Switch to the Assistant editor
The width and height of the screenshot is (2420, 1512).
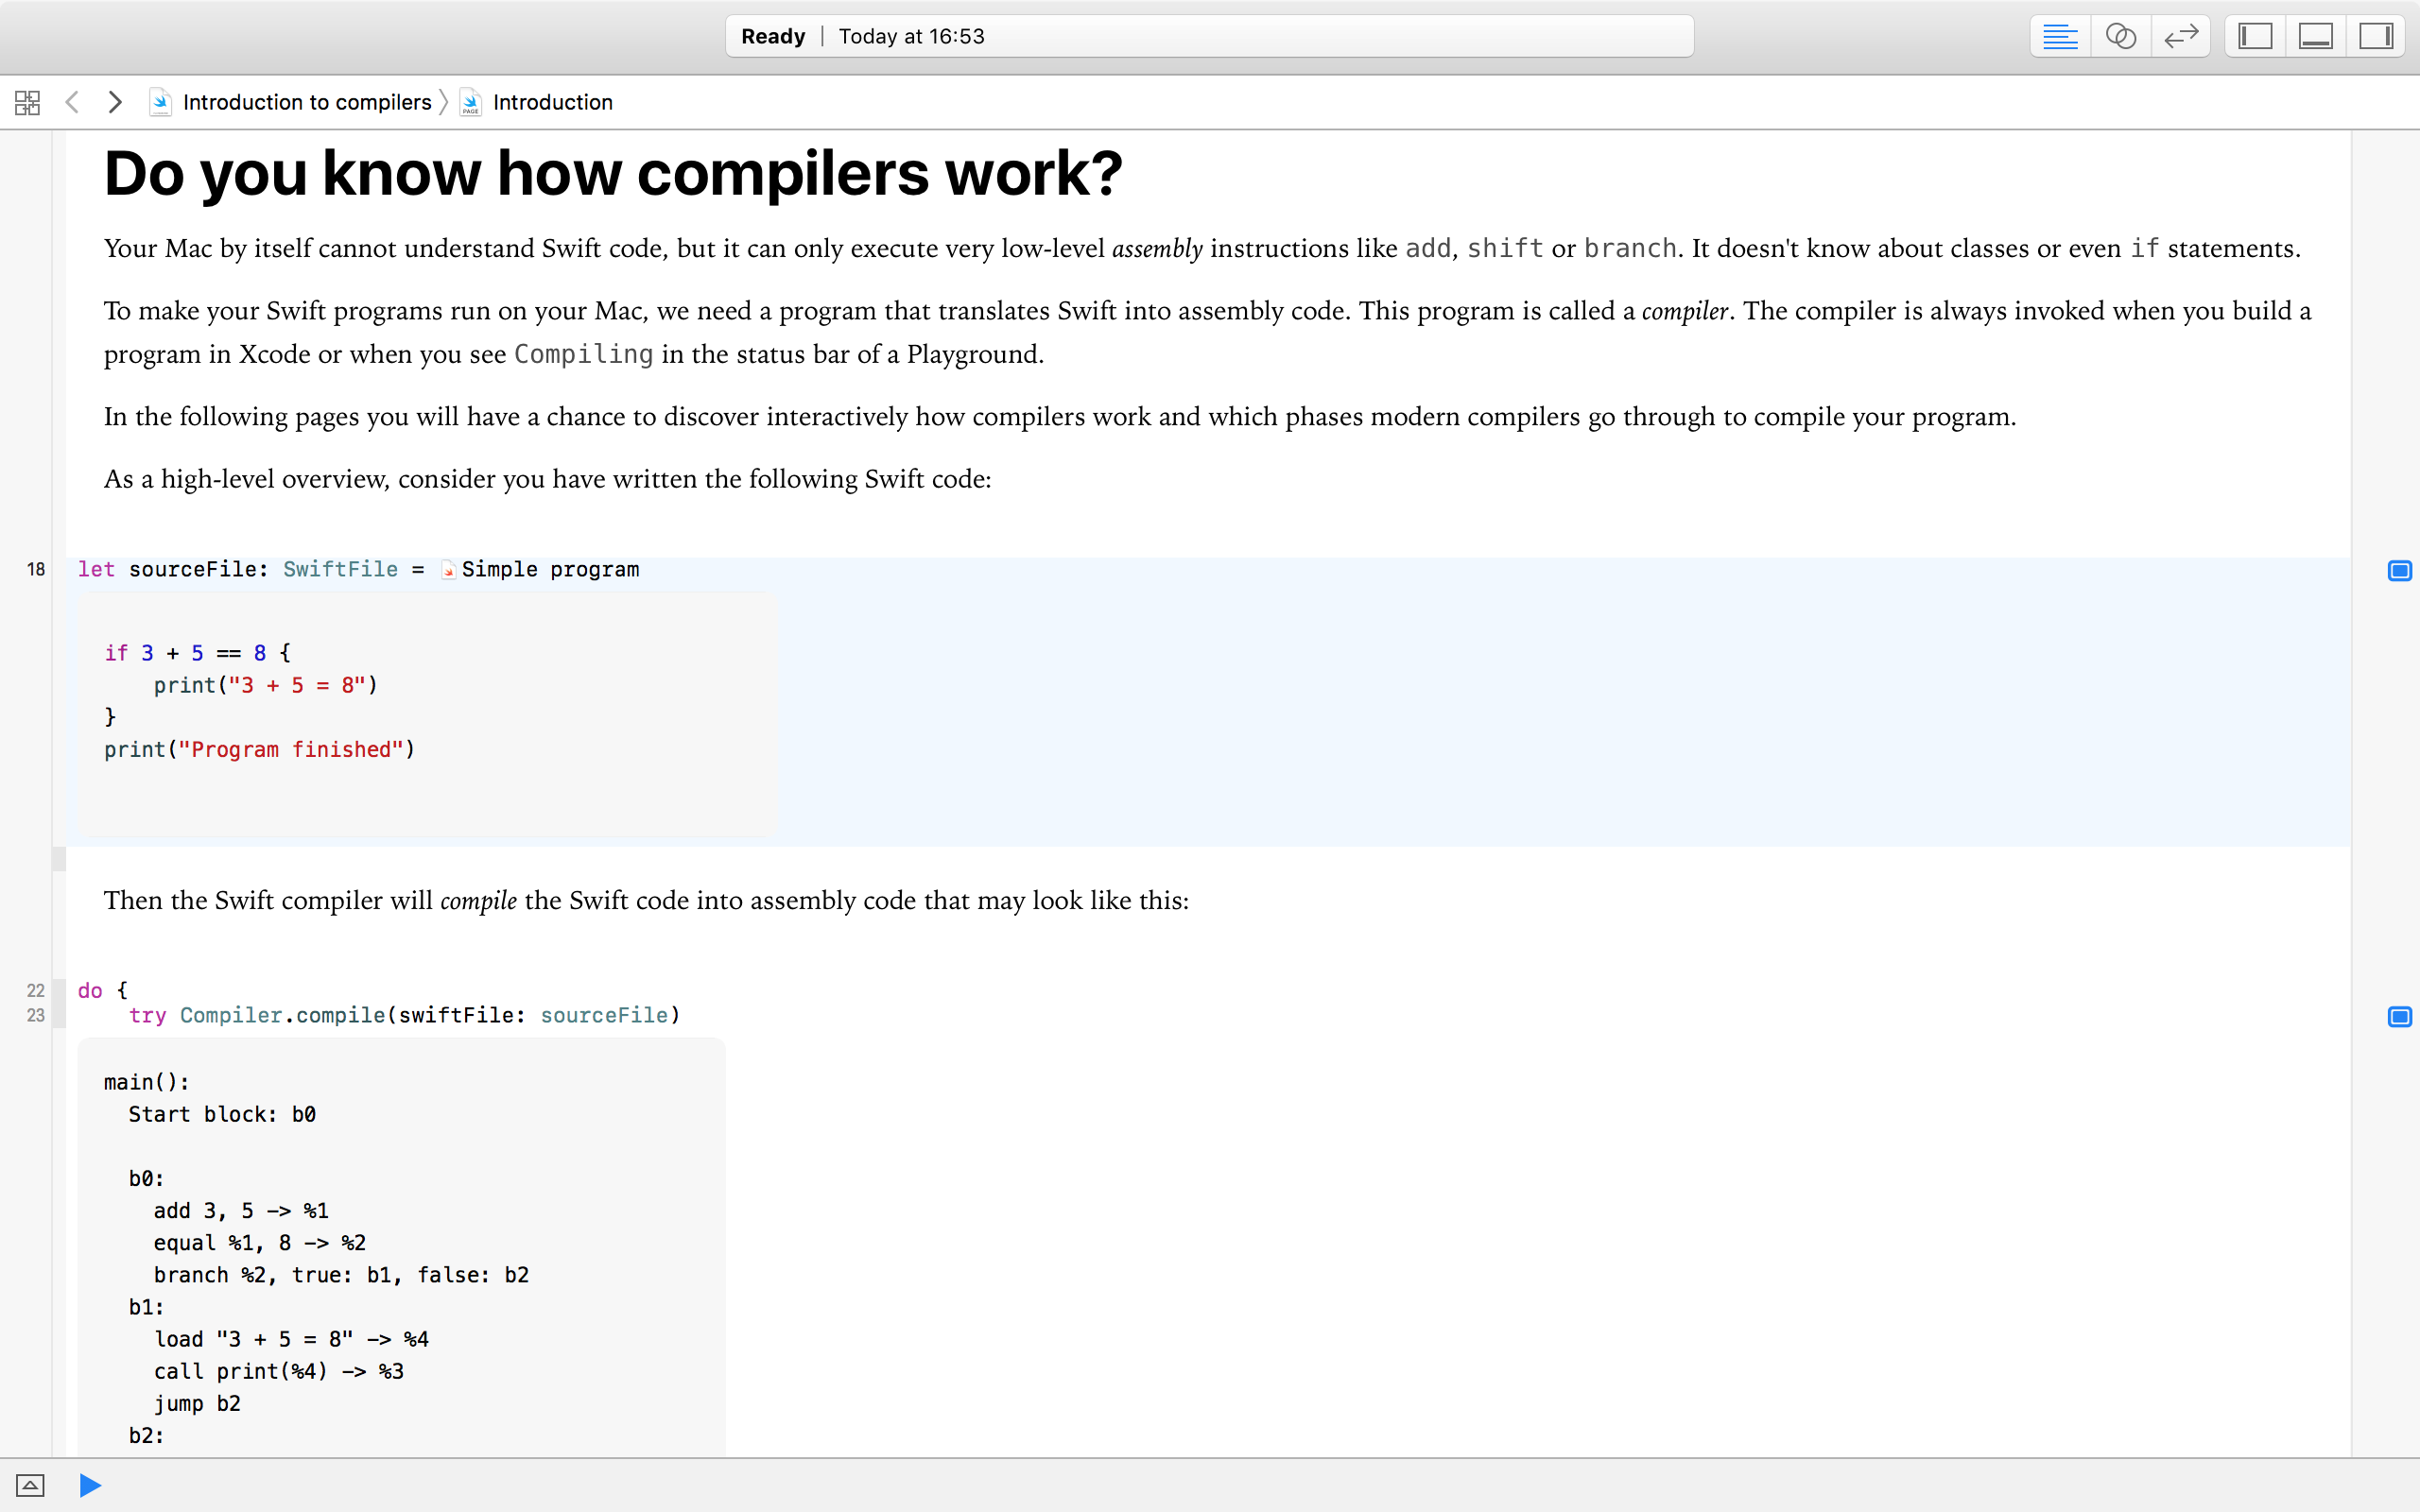tap(2120, 37)
